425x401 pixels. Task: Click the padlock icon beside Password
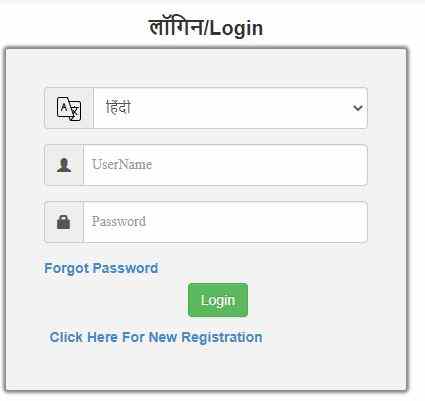(64, 222)
